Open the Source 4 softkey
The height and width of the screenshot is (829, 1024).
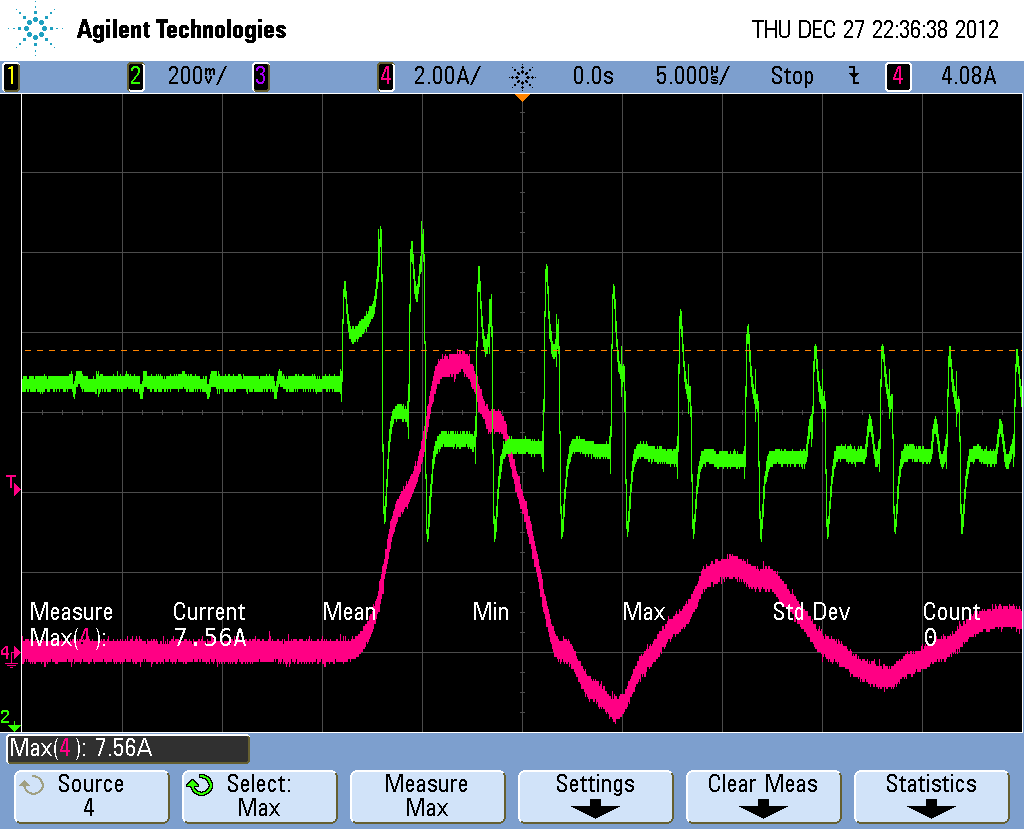[91, 796]
